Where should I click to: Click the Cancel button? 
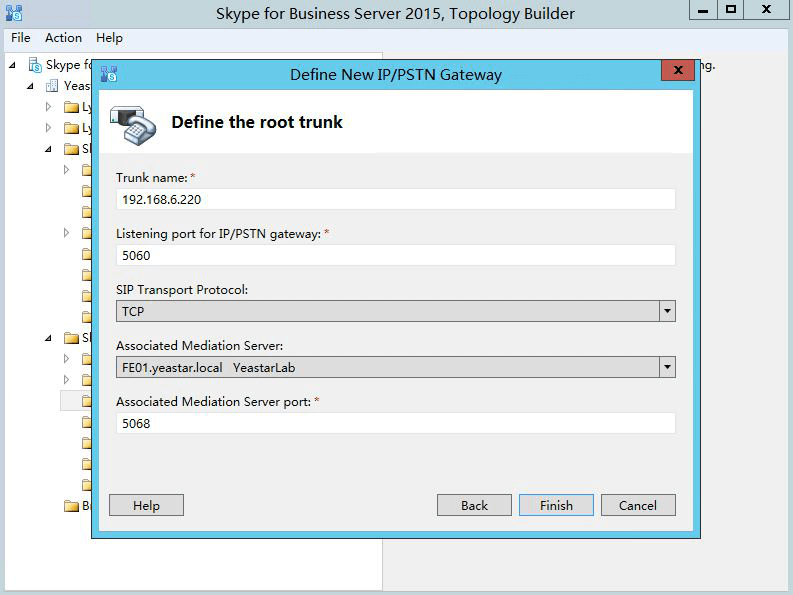638,505
